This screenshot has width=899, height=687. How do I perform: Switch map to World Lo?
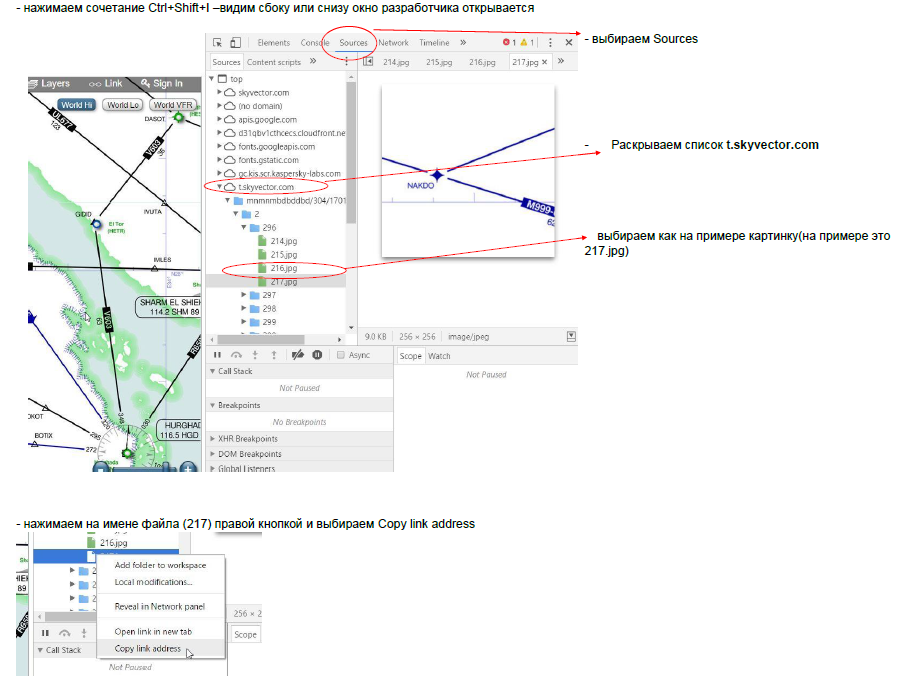(x=123, y=105)
